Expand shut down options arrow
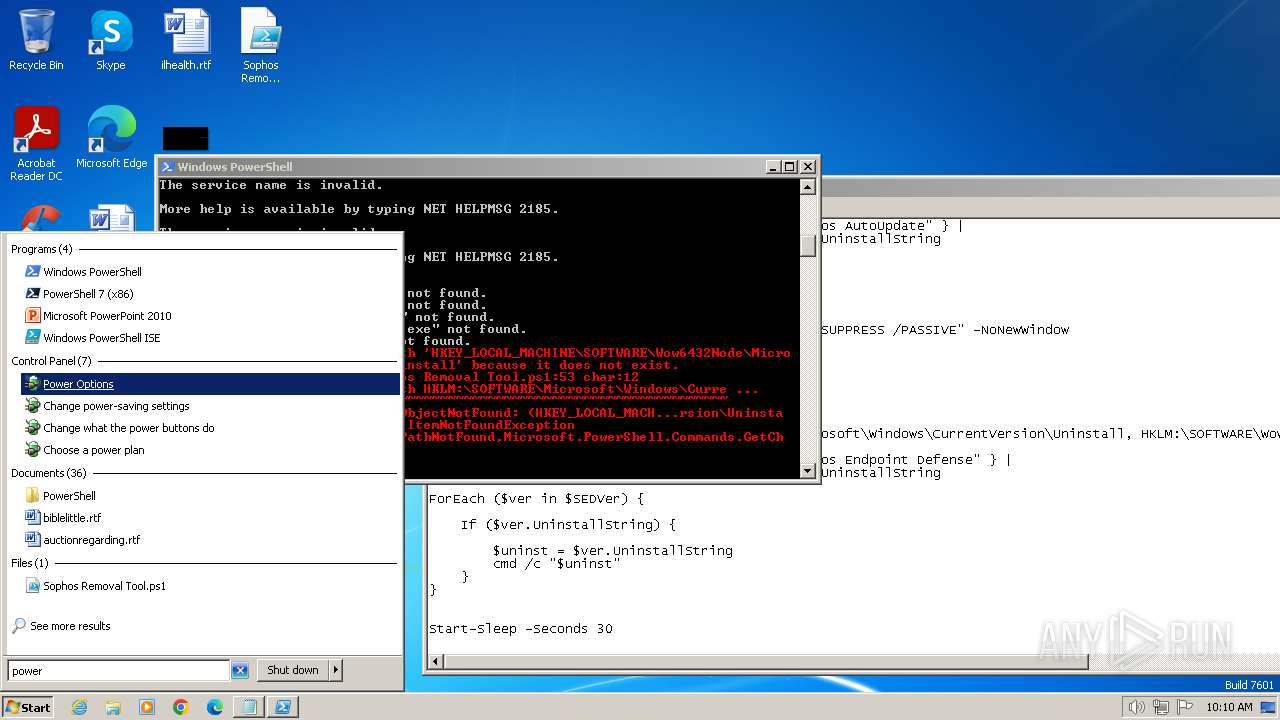Viewport: 1280px width, 720px height. coord(336,670)
